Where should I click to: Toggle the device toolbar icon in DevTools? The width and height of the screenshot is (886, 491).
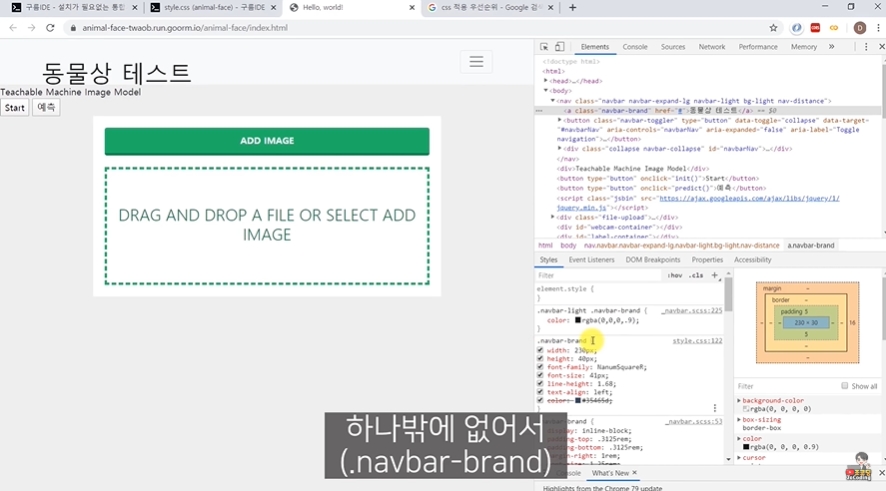coord(559,47)
